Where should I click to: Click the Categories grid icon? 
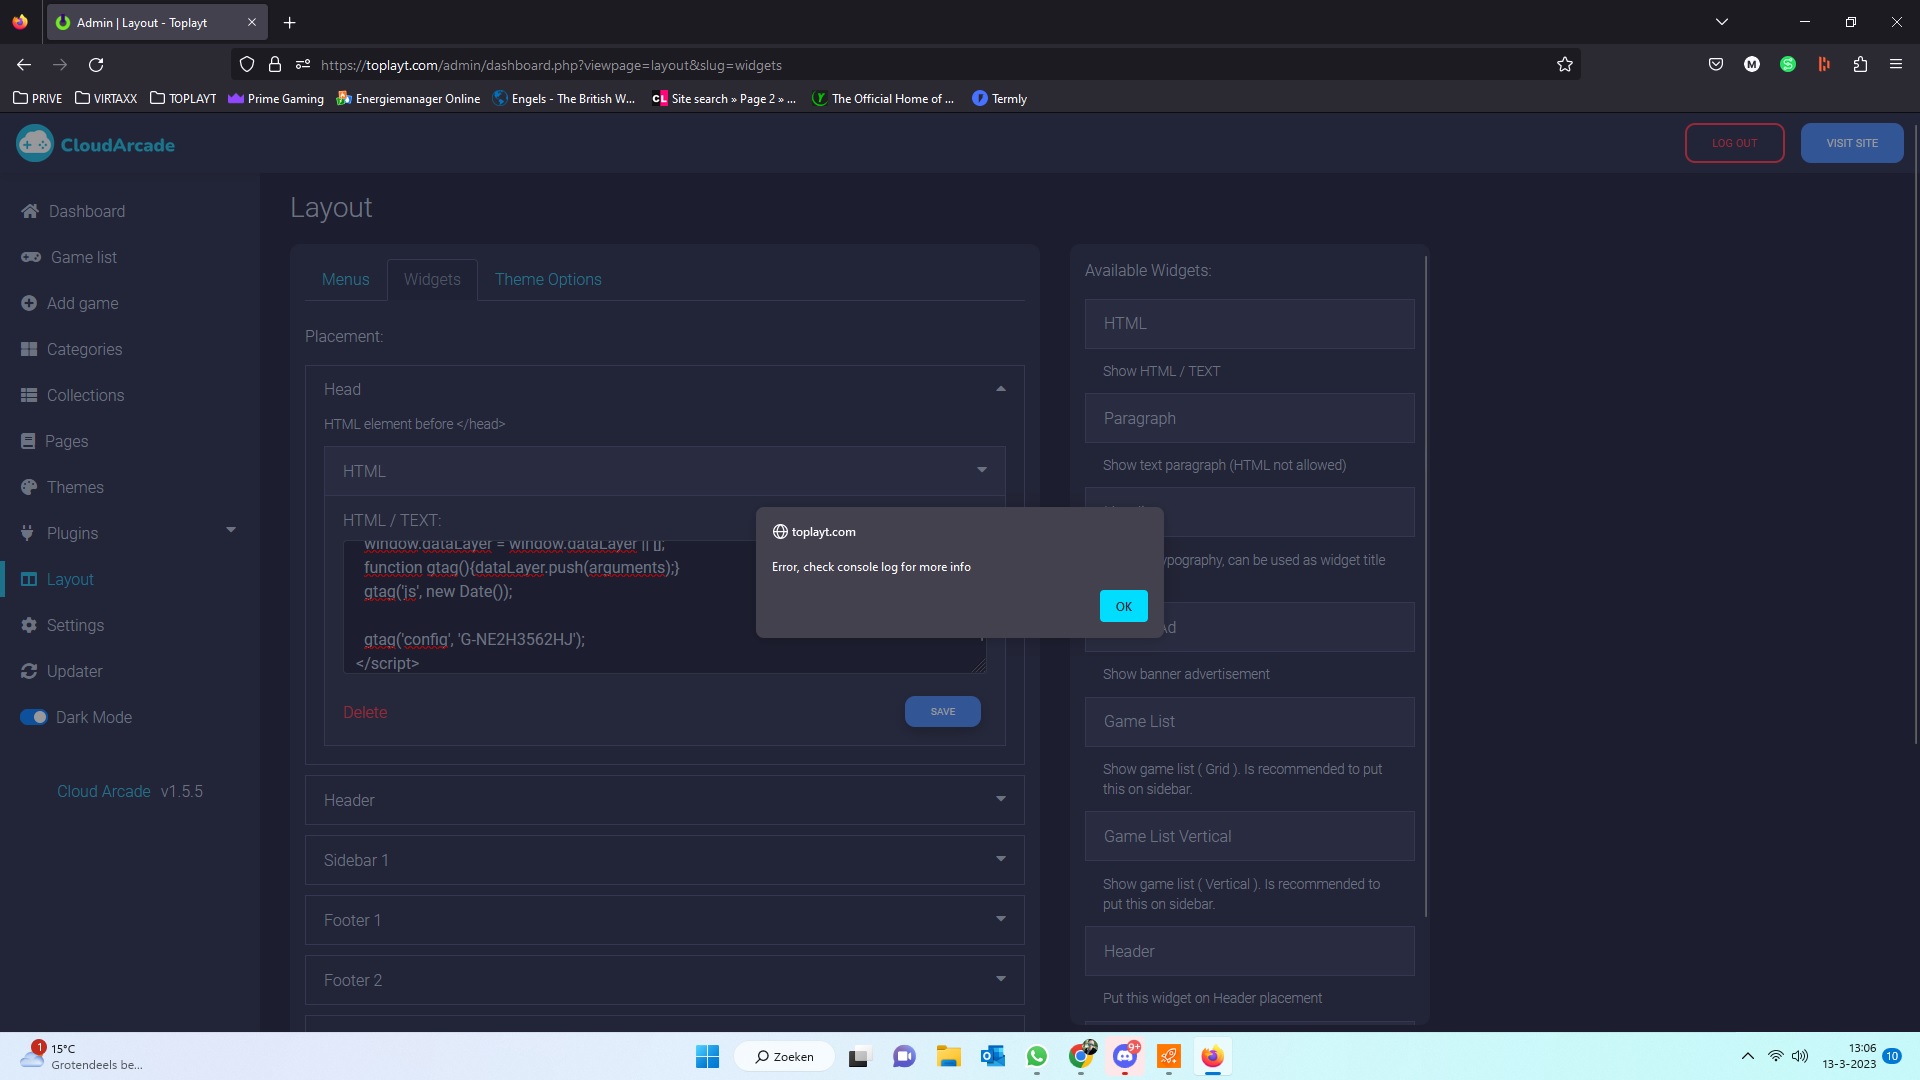pos(29,349)
